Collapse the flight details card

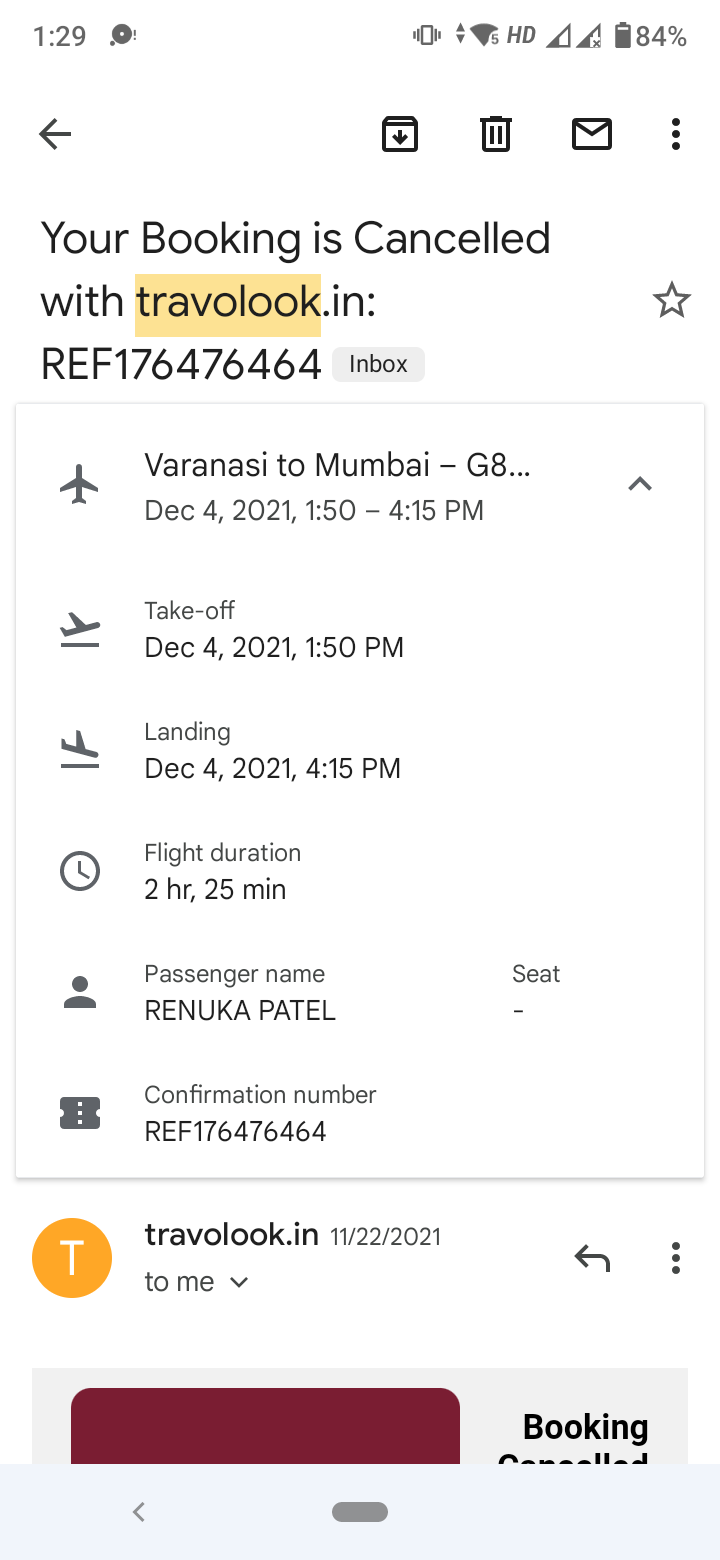(x=640, y=485)
